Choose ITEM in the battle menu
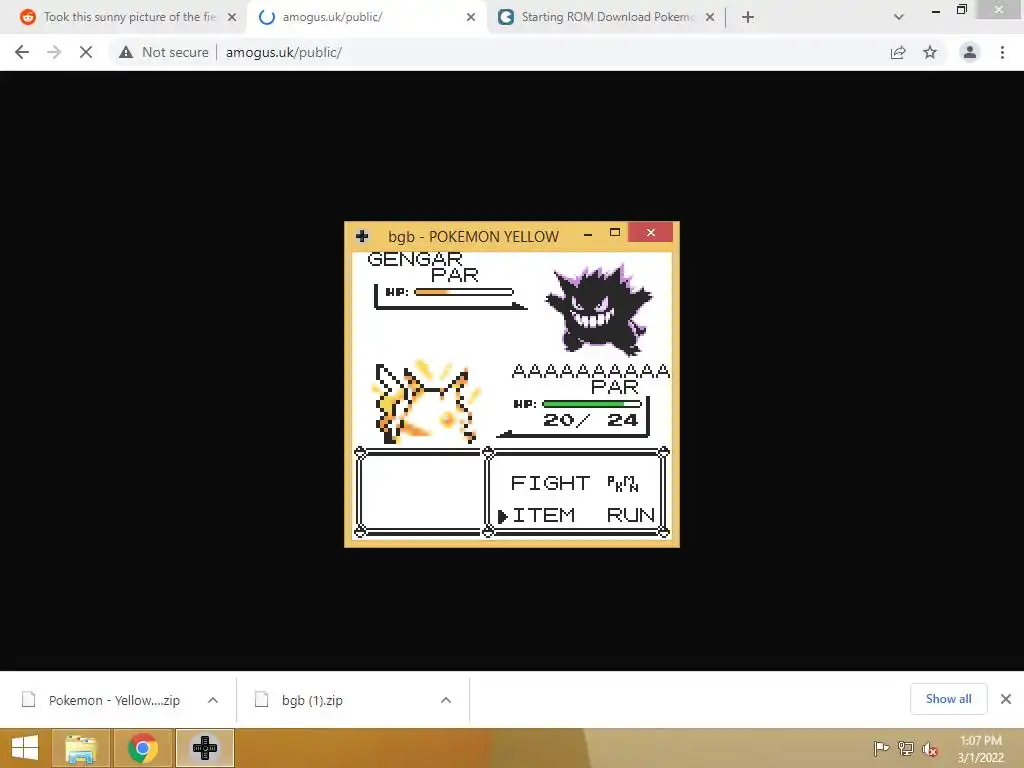This screenshot has height=768, width=1024. (543, 515)
